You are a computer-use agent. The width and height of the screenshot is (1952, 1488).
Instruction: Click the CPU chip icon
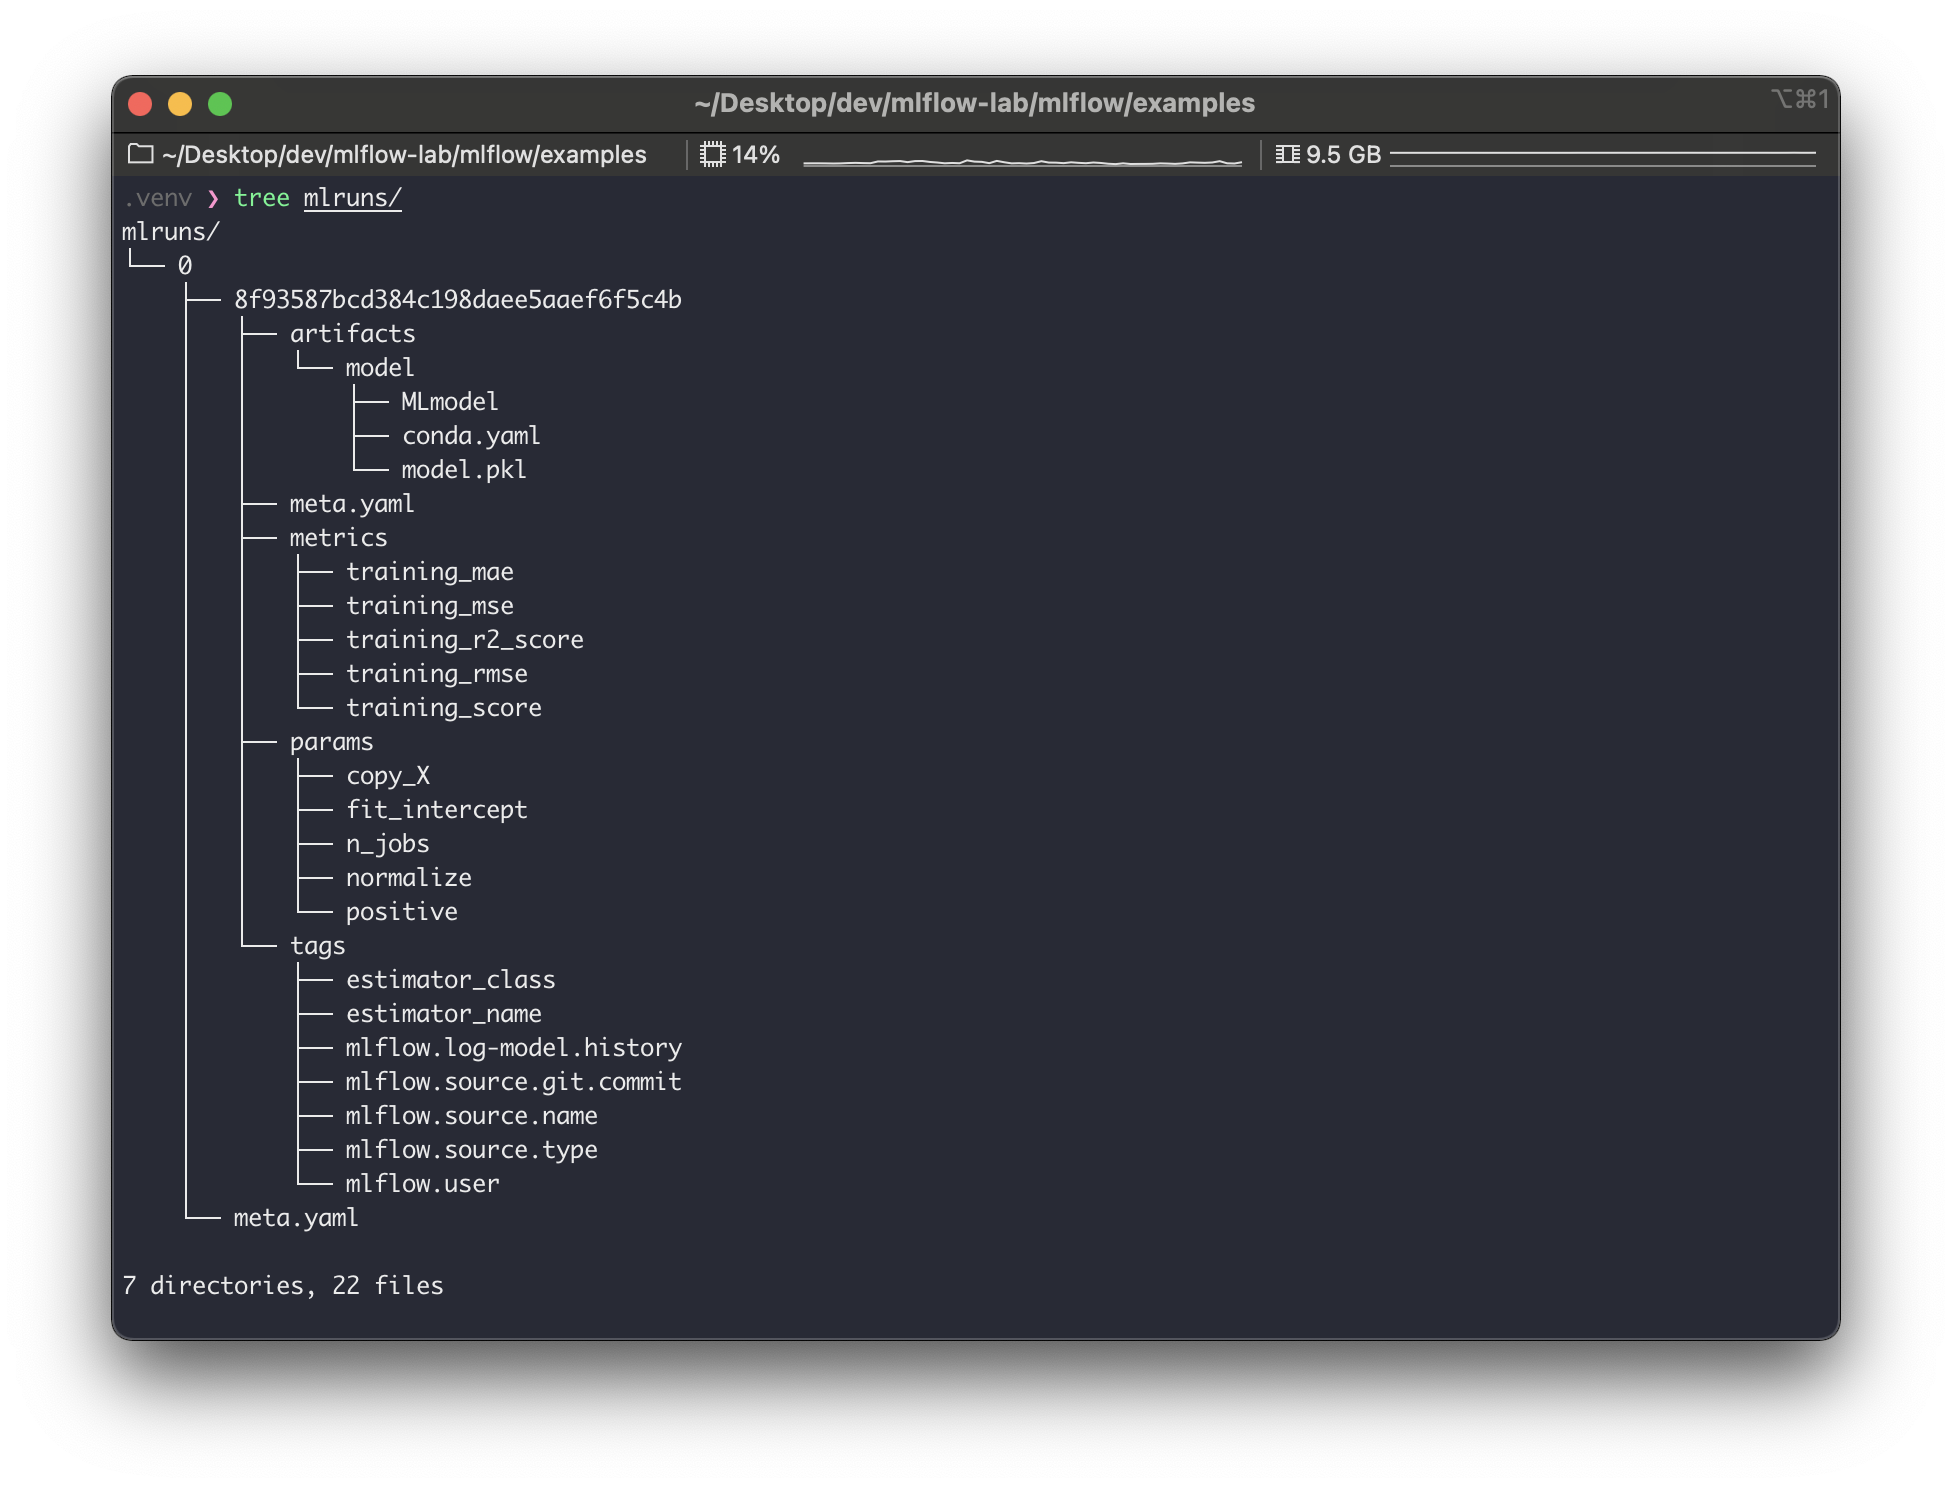[712, 154]
